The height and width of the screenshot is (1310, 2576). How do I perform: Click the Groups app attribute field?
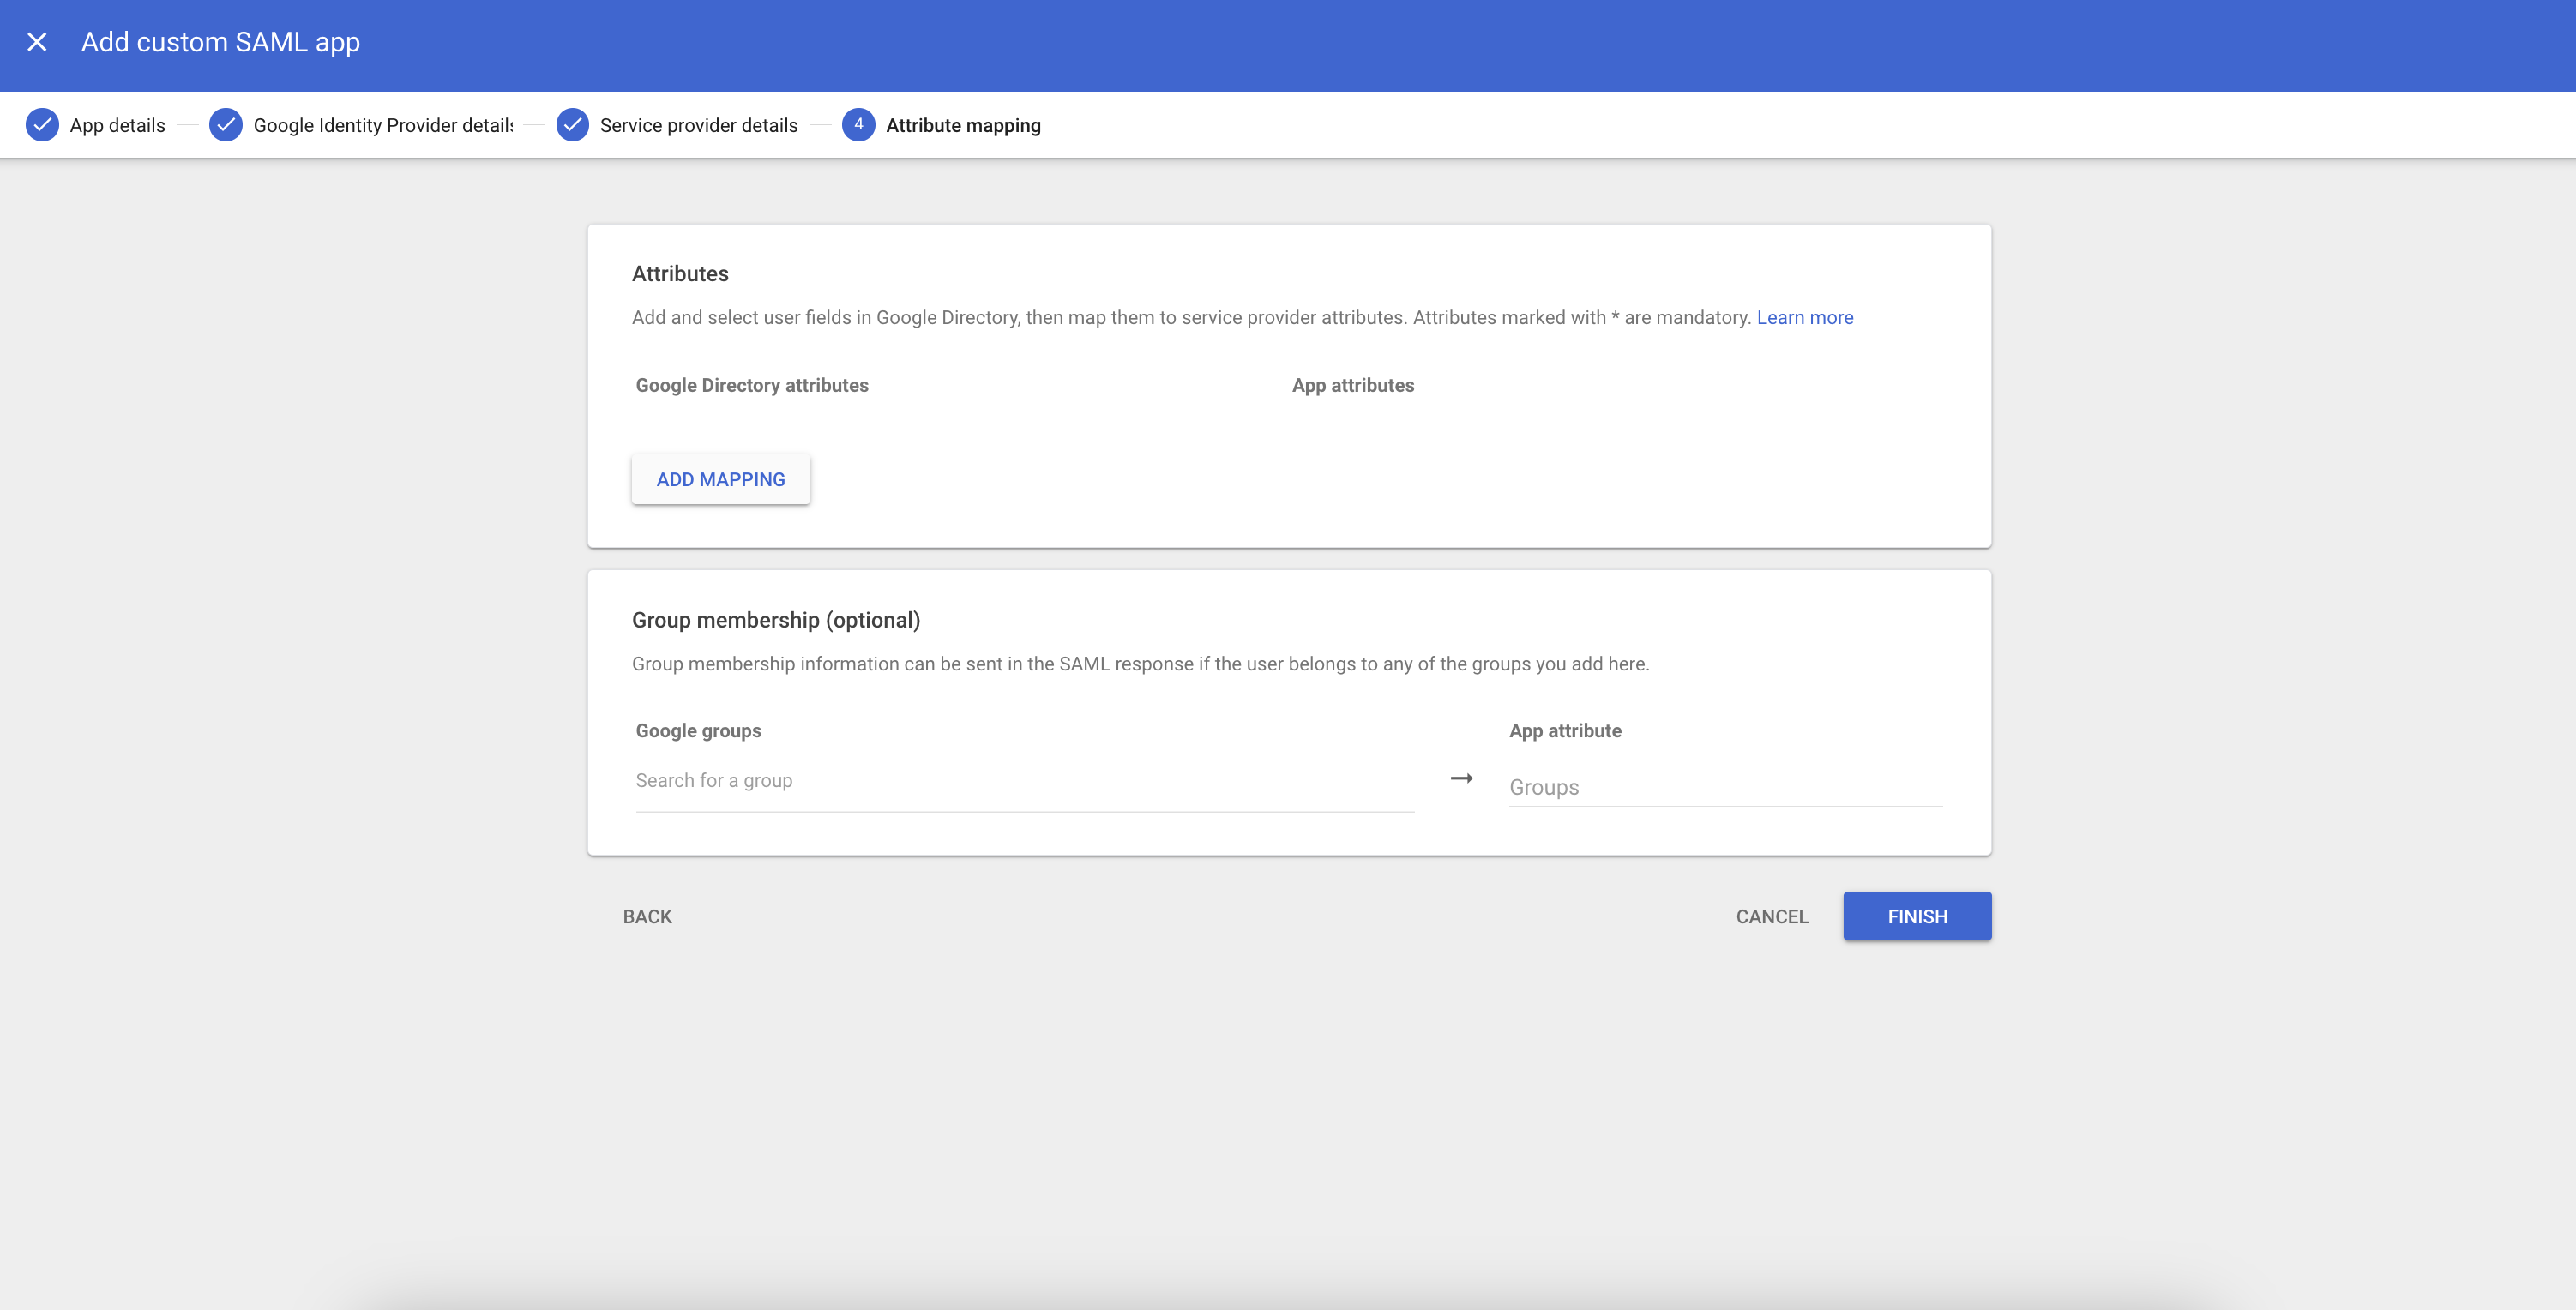point(1724,787)
